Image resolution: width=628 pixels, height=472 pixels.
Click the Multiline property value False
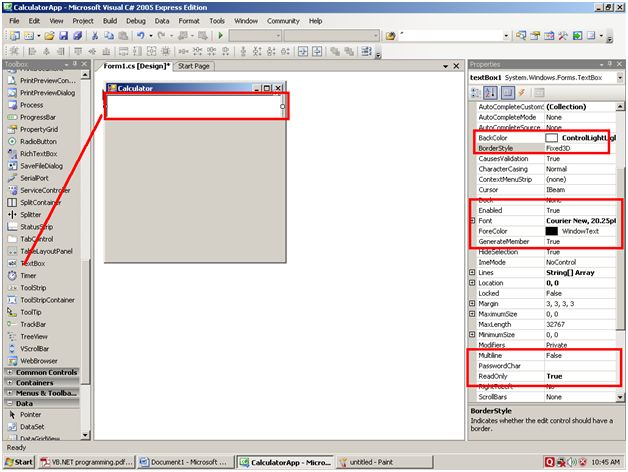(554, 355)
